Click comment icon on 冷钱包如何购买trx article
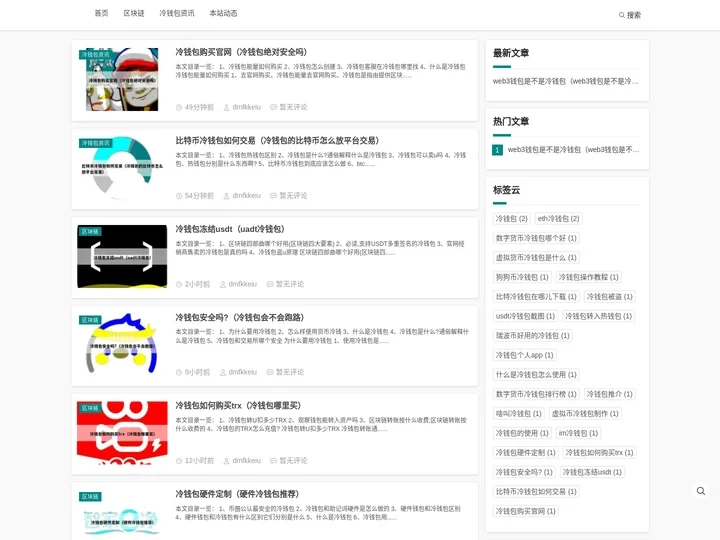Viewport: 720px width, 540px height. [273, 461]
